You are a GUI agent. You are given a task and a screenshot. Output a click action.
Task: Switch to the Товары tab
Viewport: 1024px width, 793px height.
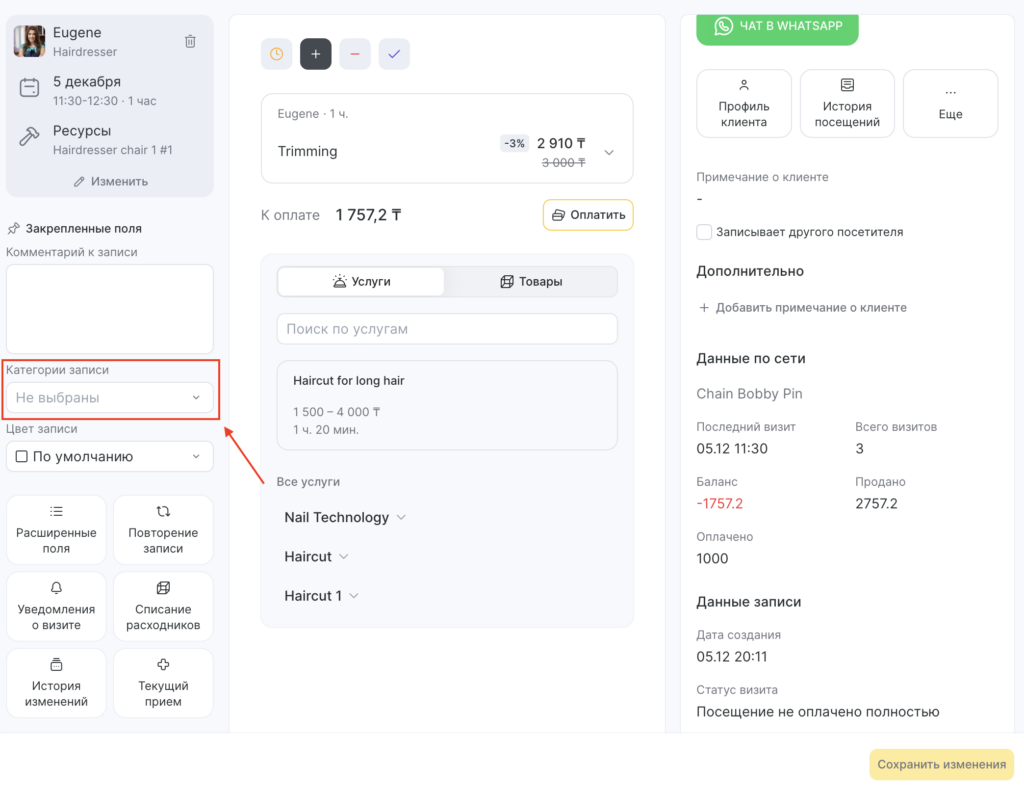click(x=531, y=282)
